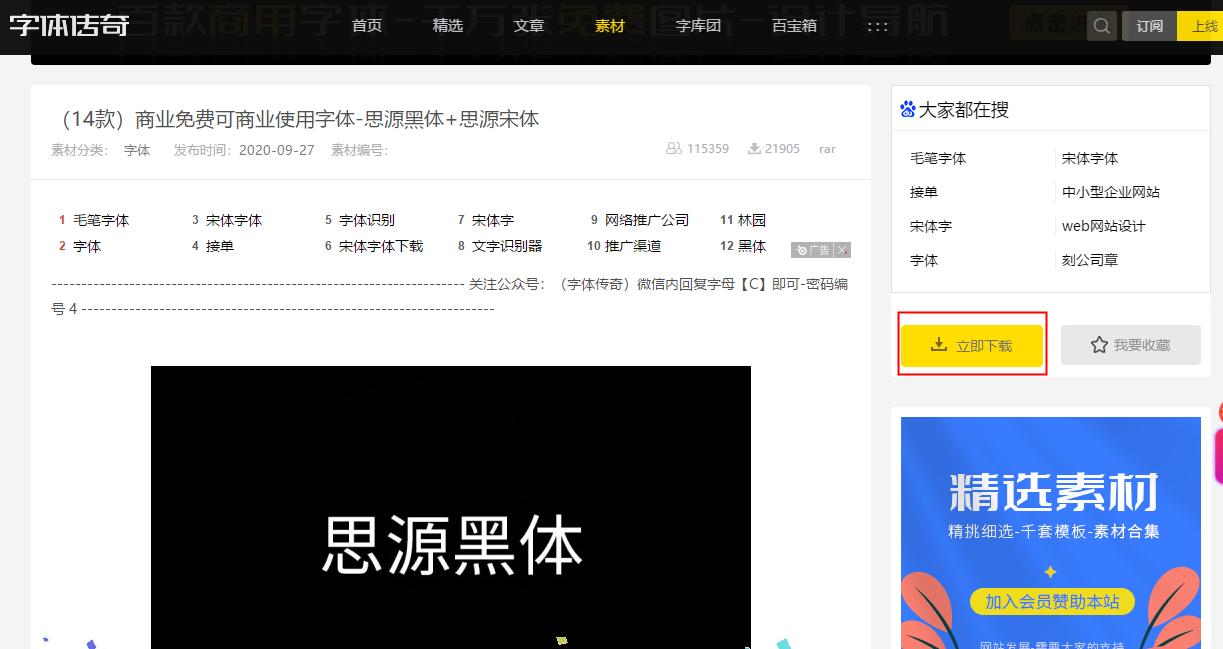
Task: Click the download arrow icon beside 21905
Action: click(752, 148)
